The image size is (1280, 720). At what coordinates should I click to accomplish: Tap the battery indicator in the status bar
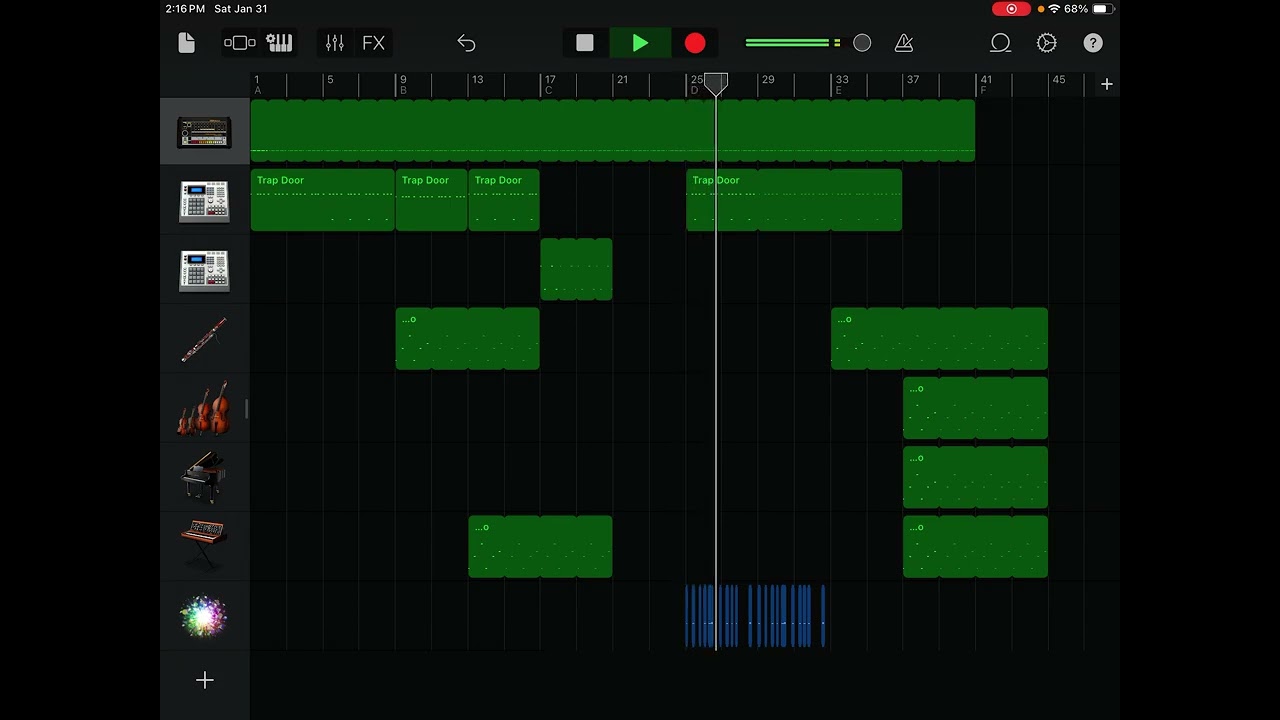point(1102,9)
